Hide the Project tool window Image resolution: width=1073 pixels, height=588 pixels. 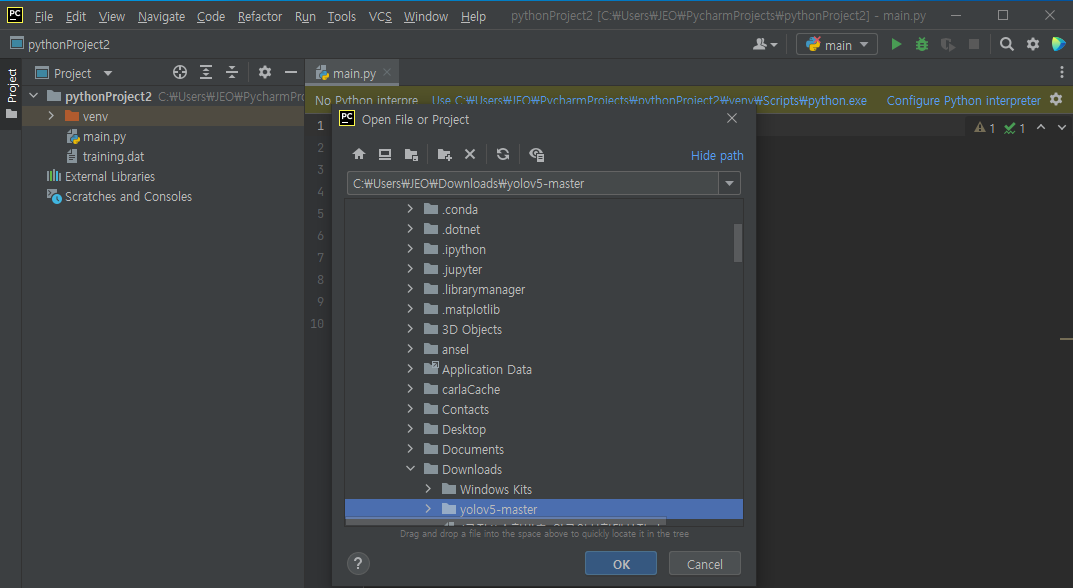pyautogui.click(x=291, y=72)
